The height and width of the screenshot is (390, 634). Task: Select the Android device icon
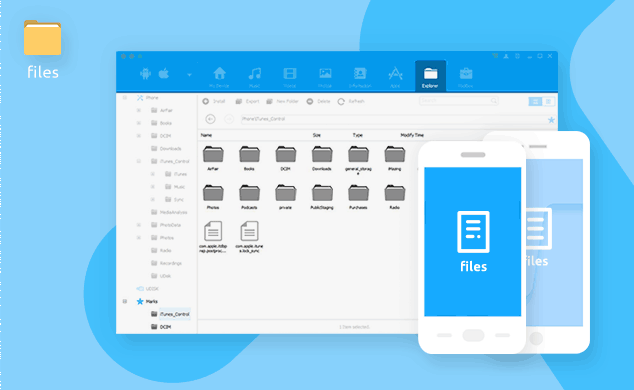pos(145,74)
